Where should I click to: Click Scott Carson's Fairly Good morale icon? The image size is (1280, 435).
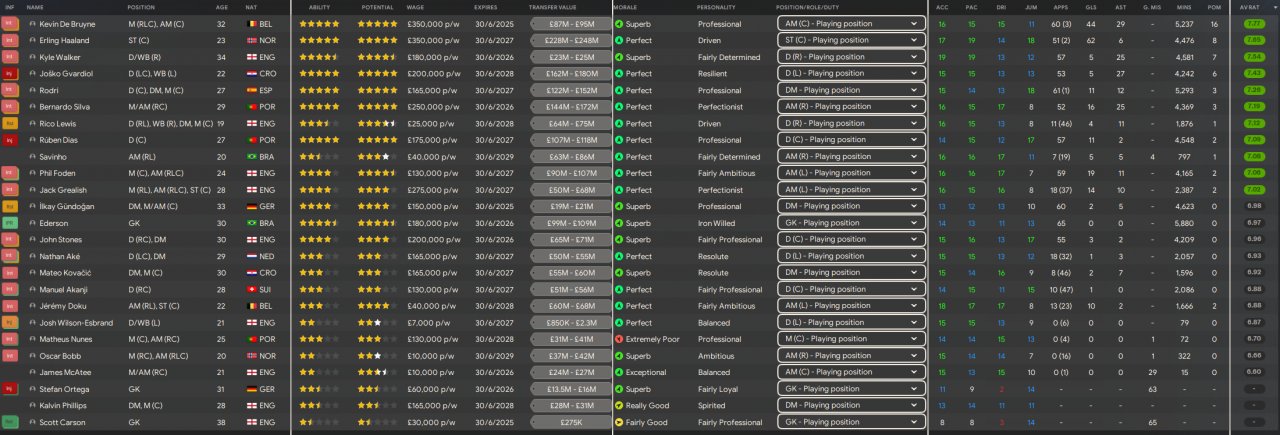619,422
